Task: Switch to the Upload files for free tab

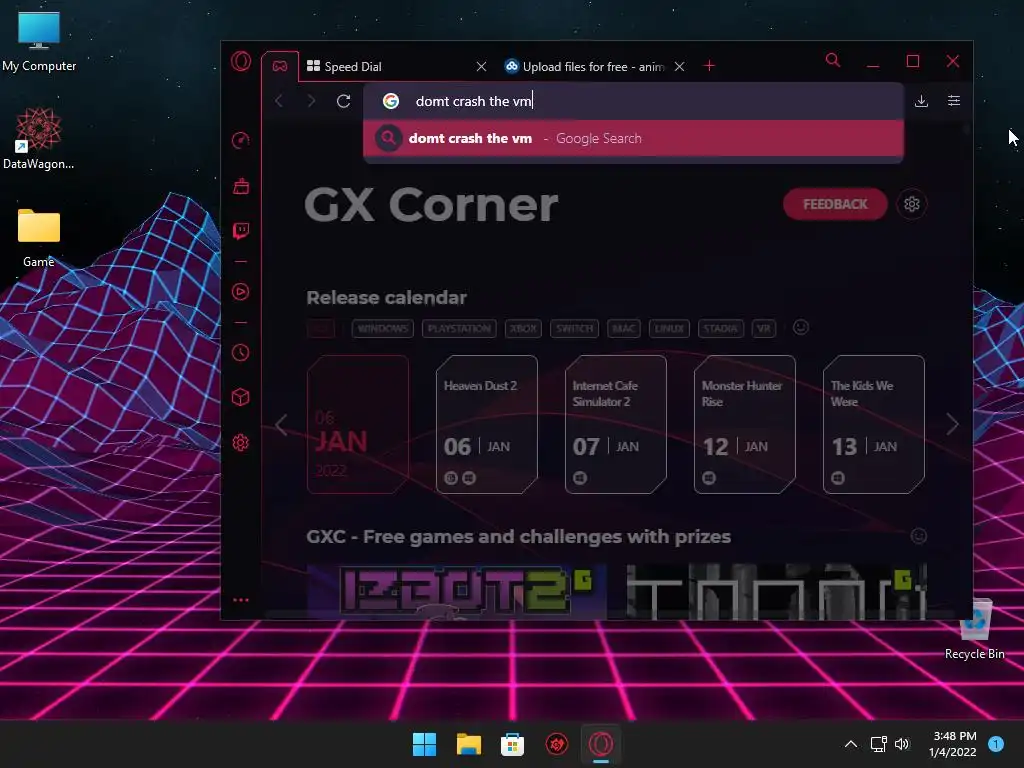Action: [584, 67]
